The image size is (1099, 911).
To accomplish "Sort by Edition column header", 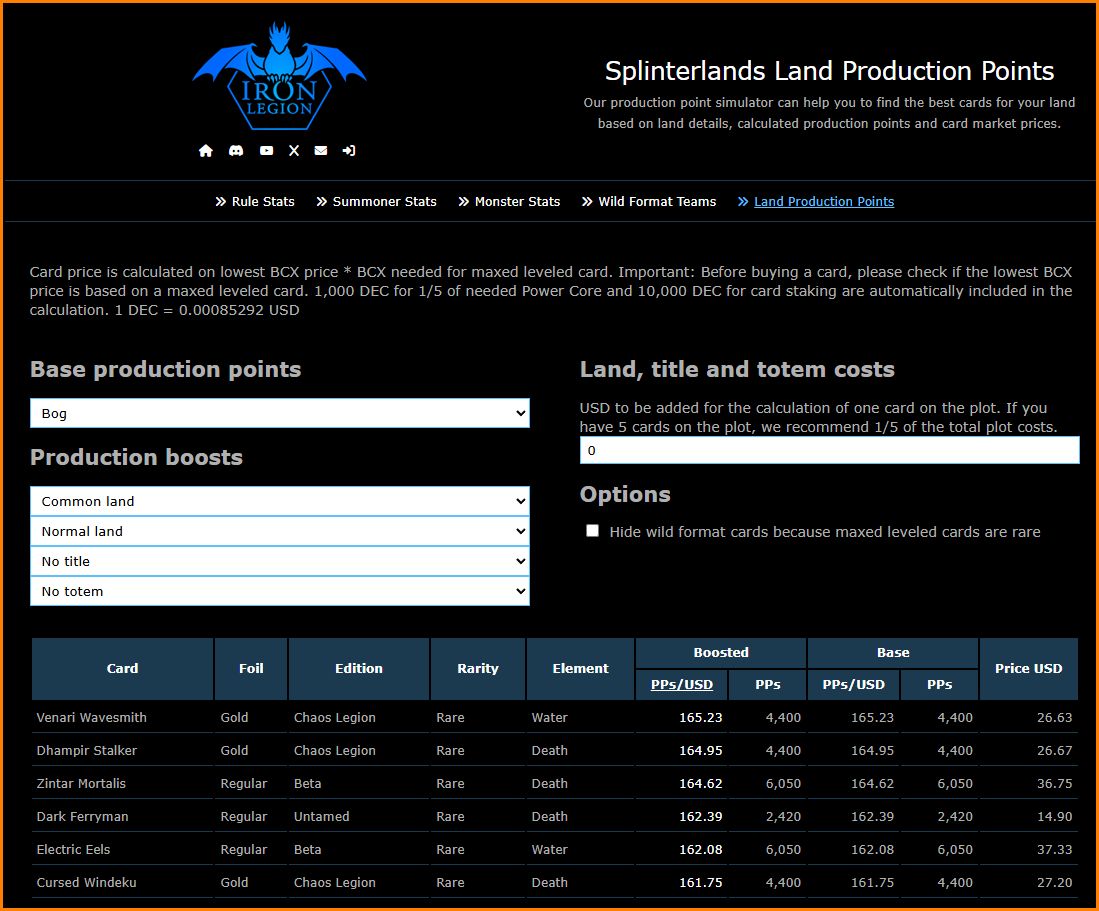I will [x=359, y=669].
